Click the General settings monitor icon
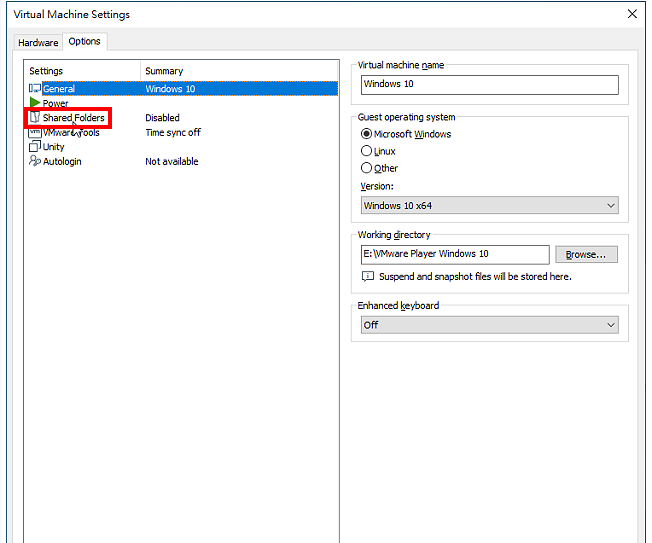 pos(35,89)
